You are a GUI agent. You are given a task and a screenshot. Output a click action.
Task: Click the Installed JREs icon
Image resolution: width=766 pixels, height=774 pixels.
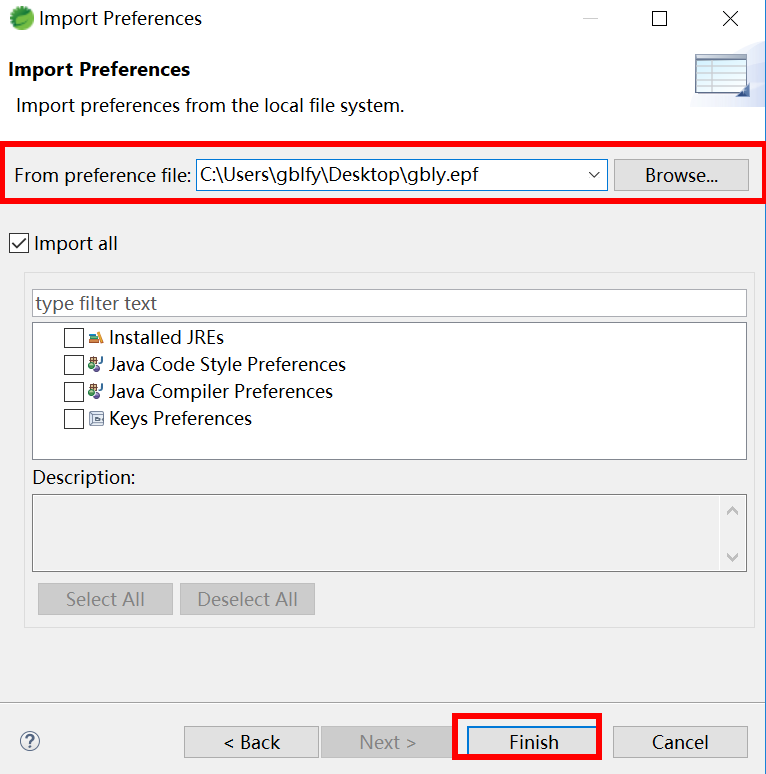point(96,338)
